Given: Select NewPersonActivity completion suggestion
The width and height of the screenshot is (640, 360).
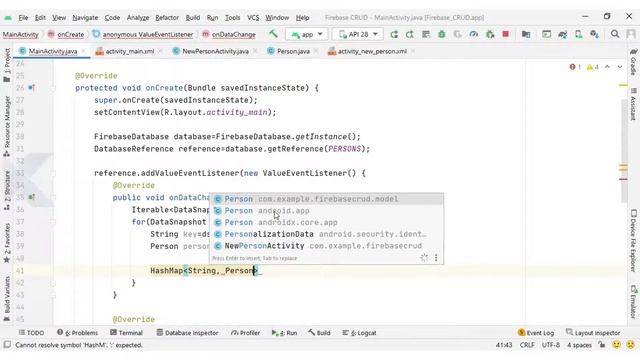Looking at the screenshot, I should 327,246.
